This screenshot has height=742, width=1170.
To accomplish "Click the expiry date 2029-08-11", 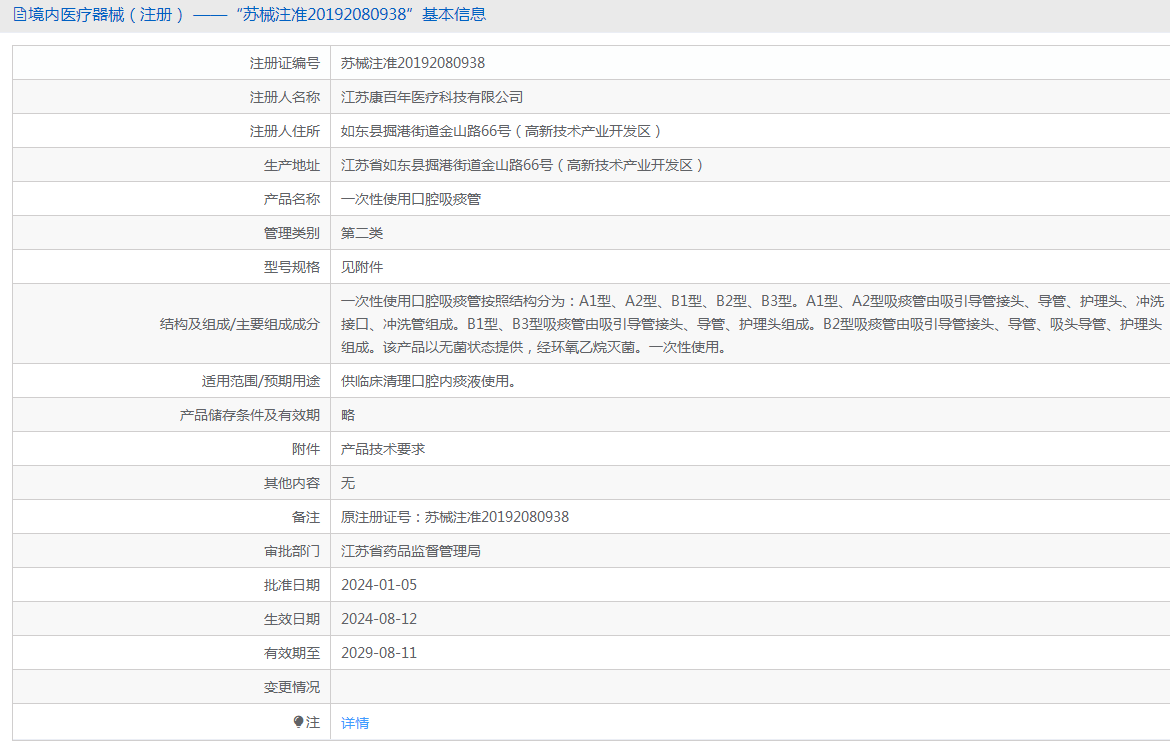I will coord(379,653).
